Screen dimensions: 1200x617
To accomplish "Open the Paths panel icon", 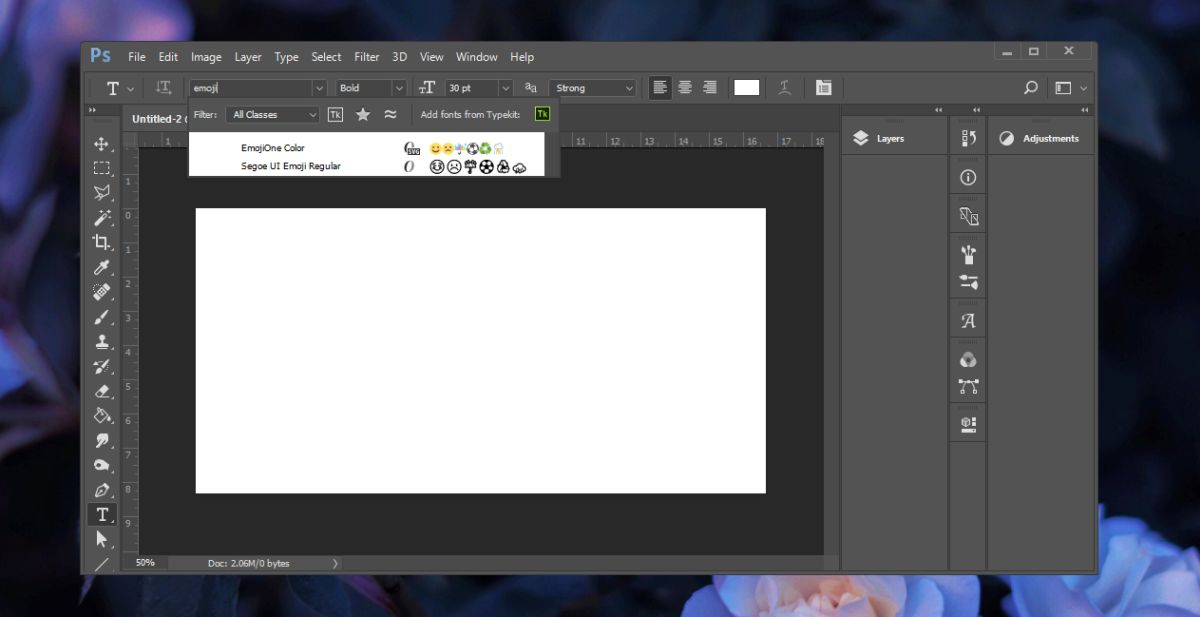I will click(x=967, y=386).
